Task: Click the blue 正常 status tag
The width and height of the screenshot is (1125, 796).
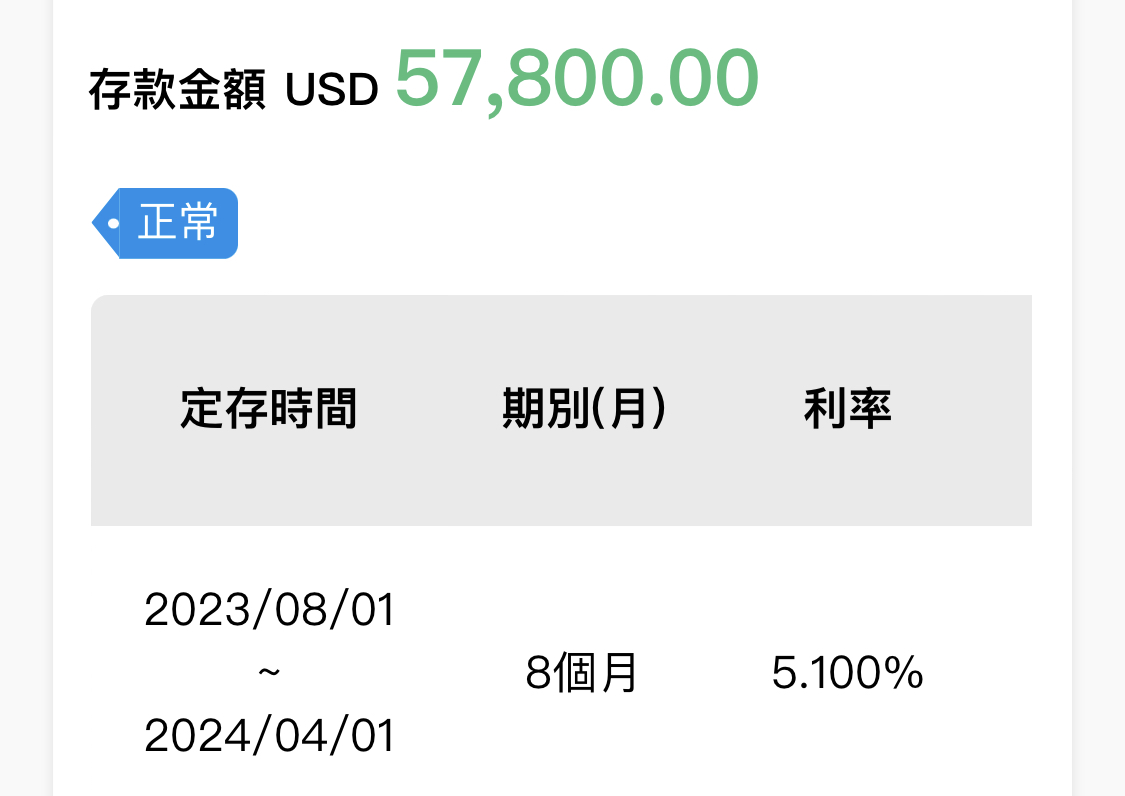Action: pos(177,223)
